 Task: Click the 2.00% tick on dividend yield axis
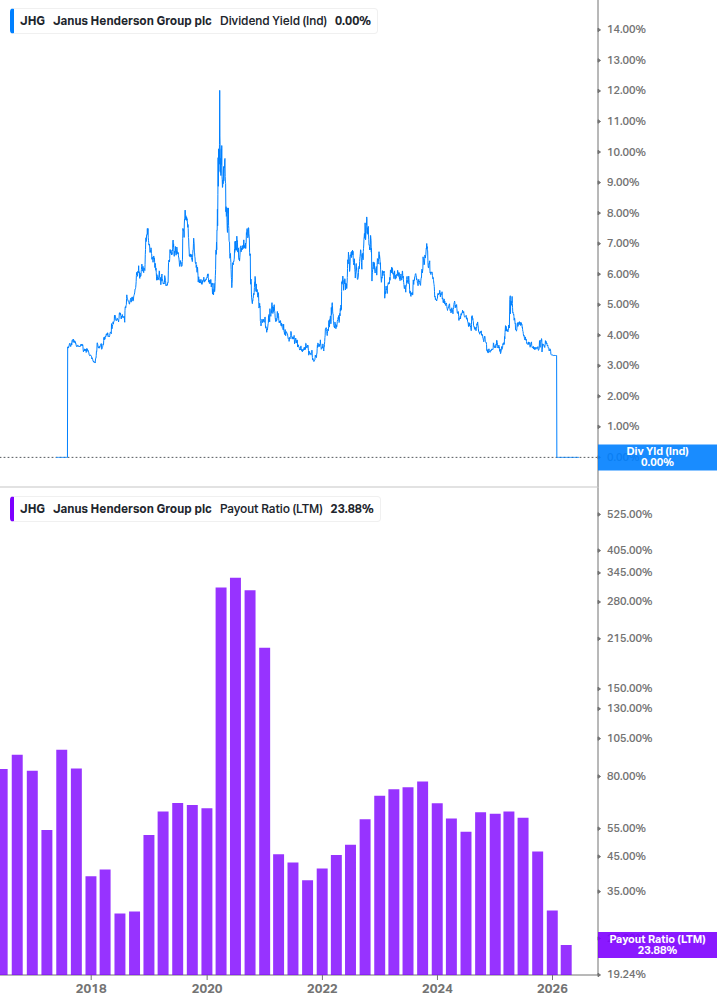[623, 396]
